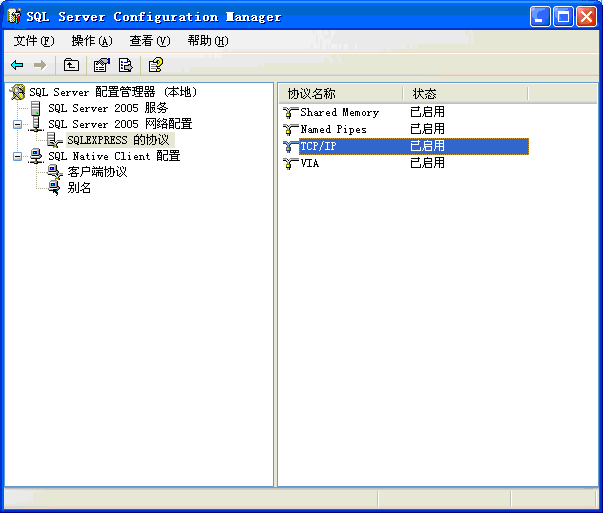Select the TCP/IP protocol name

click(x=318, y=147)
